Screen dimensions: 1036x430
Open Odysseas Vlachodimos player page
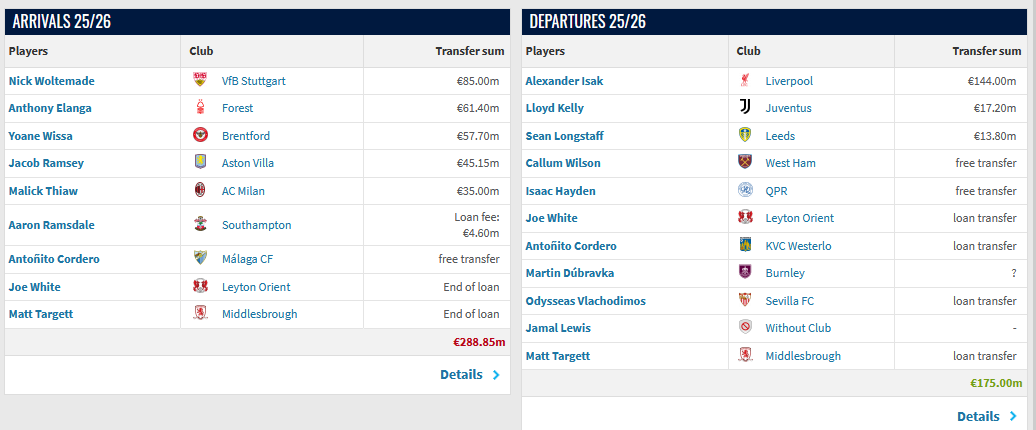click(585, 301)
